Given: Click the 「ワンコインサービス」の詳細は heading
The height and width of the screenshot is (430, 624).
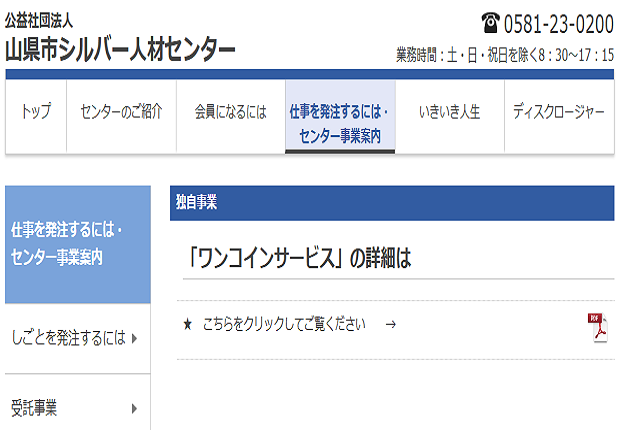Looking at the screenshot, I should point(299,259).
